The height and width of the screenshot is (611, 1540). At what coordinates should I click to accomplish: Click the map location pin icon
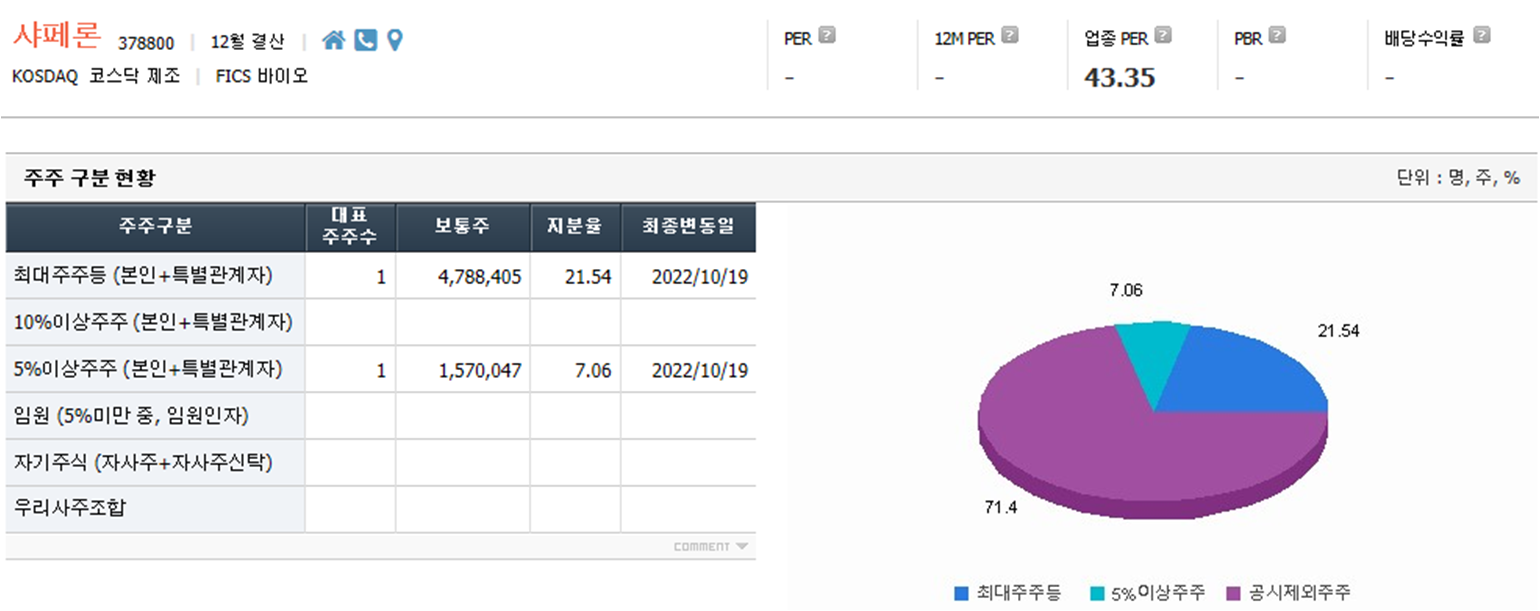pyautogui.click(x=395, y=40)
